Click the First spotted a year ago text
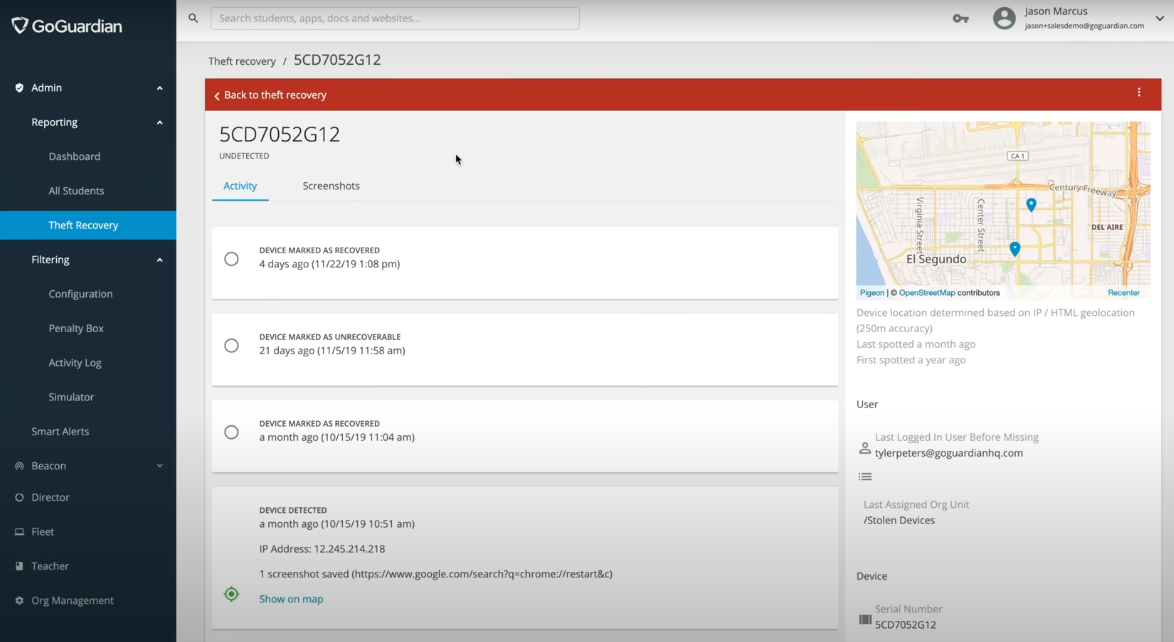 click(910, 360)
